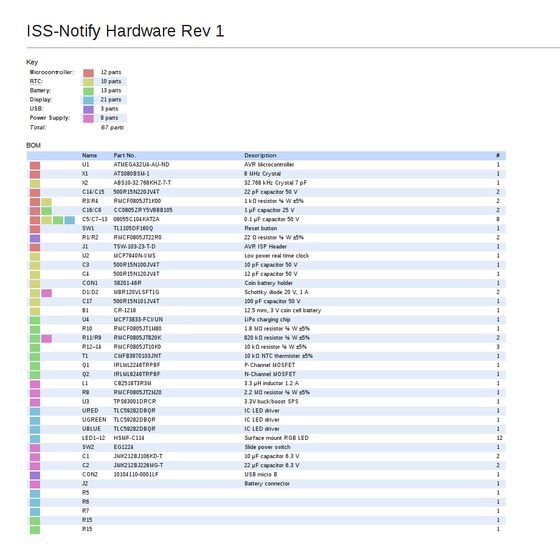Image resolution: width=560 pixels, height=559 pixels.
Task: Select part number 'TPS63001DRCR'
Action: (x=135, y=401)
